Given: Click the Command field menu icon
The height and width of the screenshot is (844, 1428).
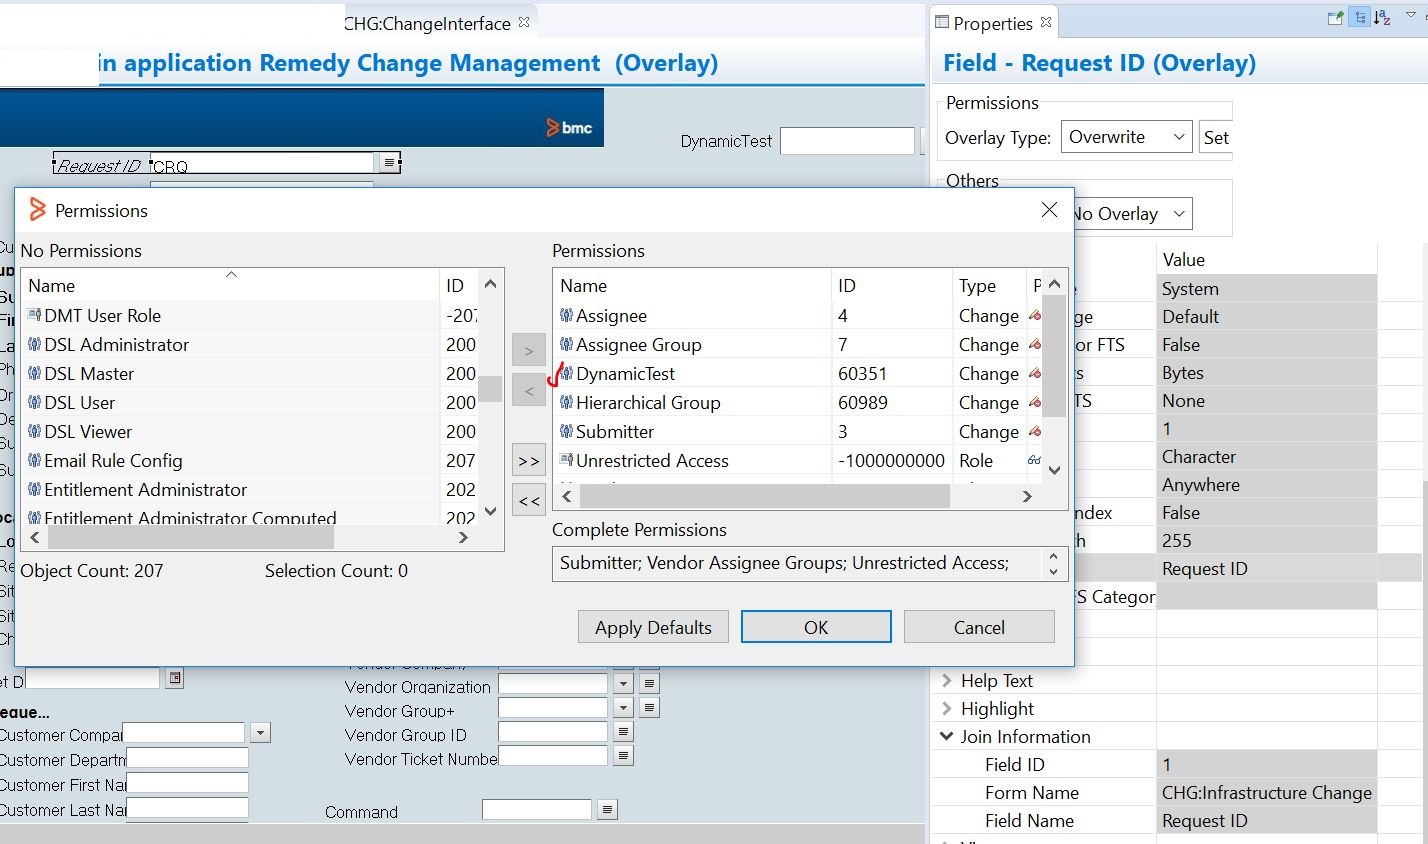Looking at the screenshot, I should click(607, 809).
